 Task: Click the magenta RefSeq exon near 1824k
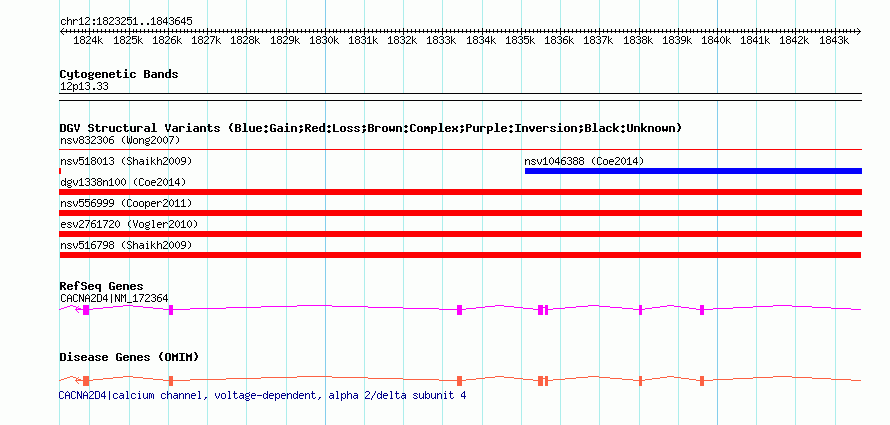click(x=86, y=310)
